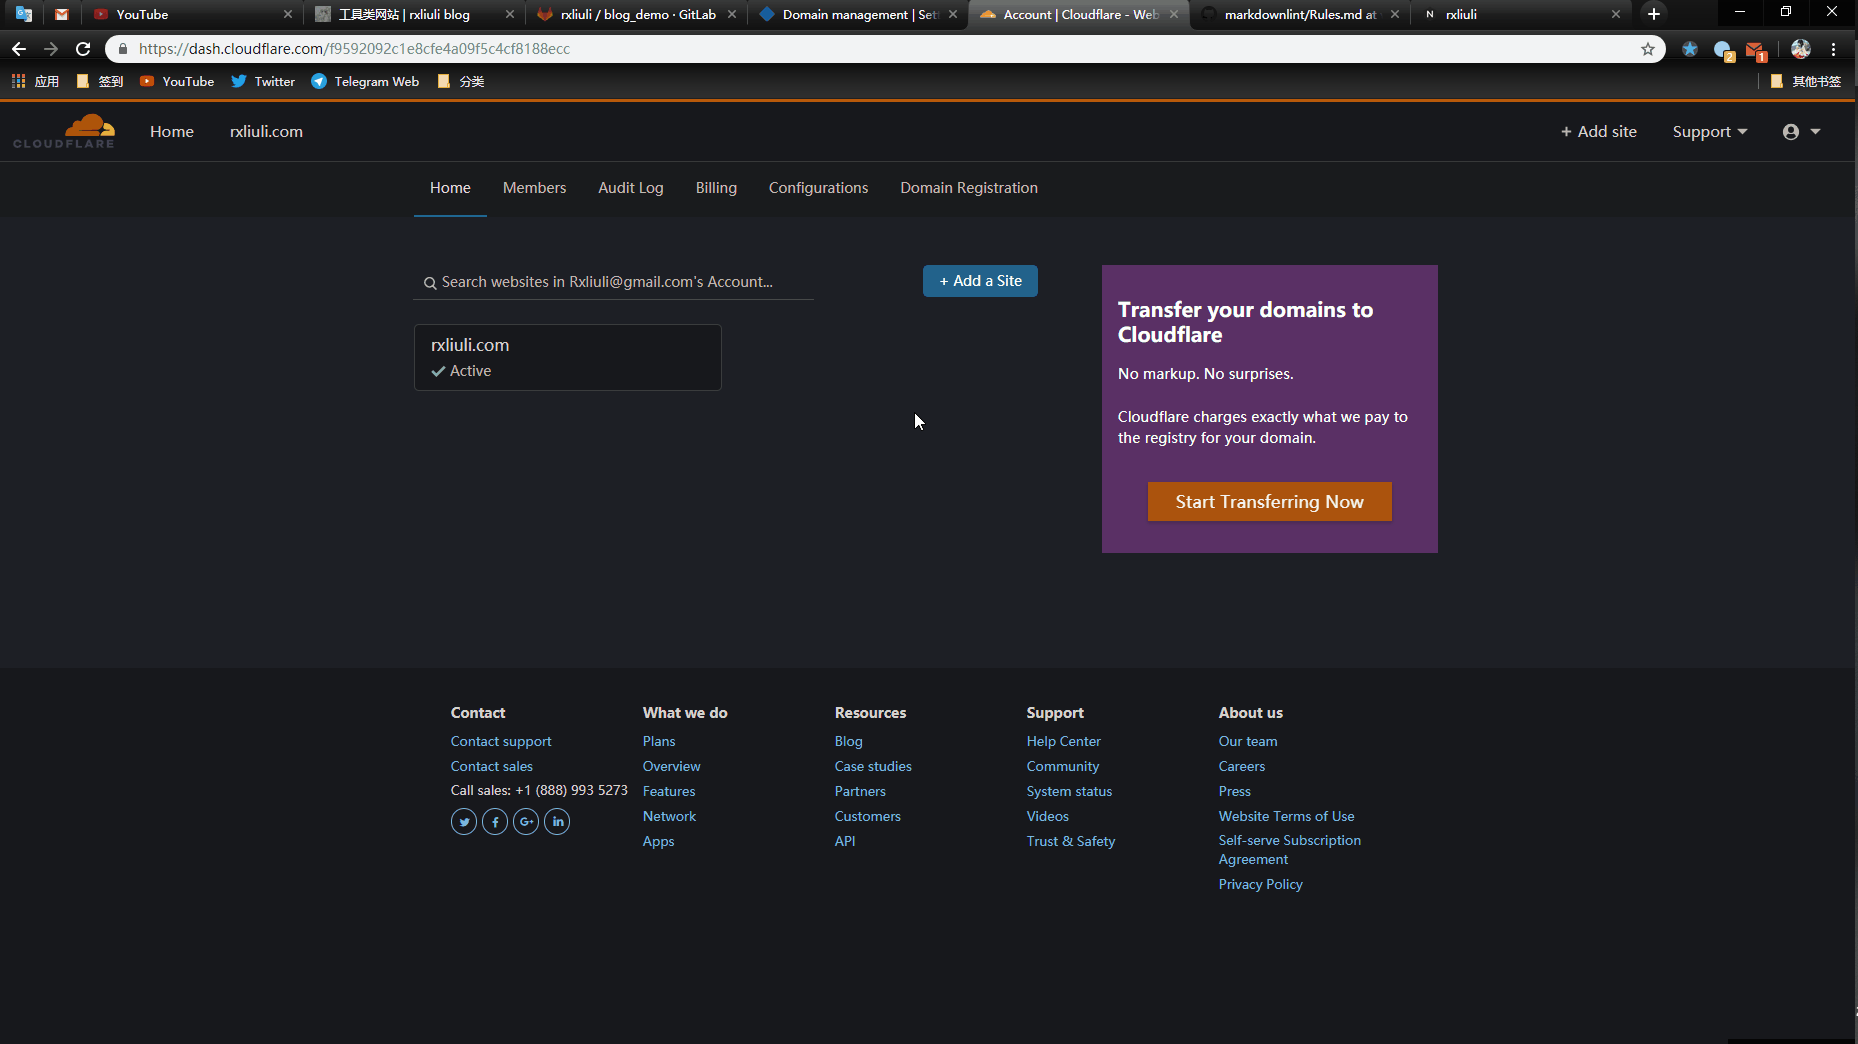This screenshot has height=1044, width=1858.
Task: Click the Chrome profile avatar icon
Action: [x=1801, y=49]
